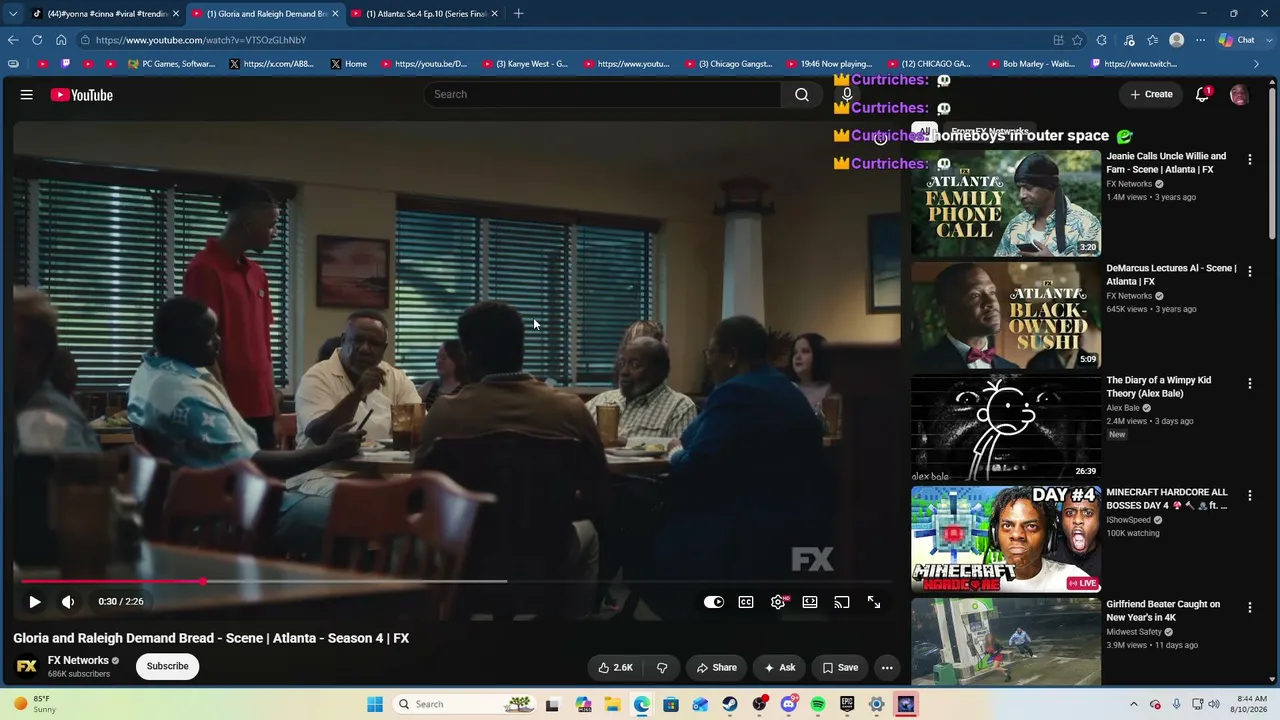Image resolution: width=1280 pixels, height=720 pixels.
Task: Go to the YouTube home logo
Action: point(82,95)
